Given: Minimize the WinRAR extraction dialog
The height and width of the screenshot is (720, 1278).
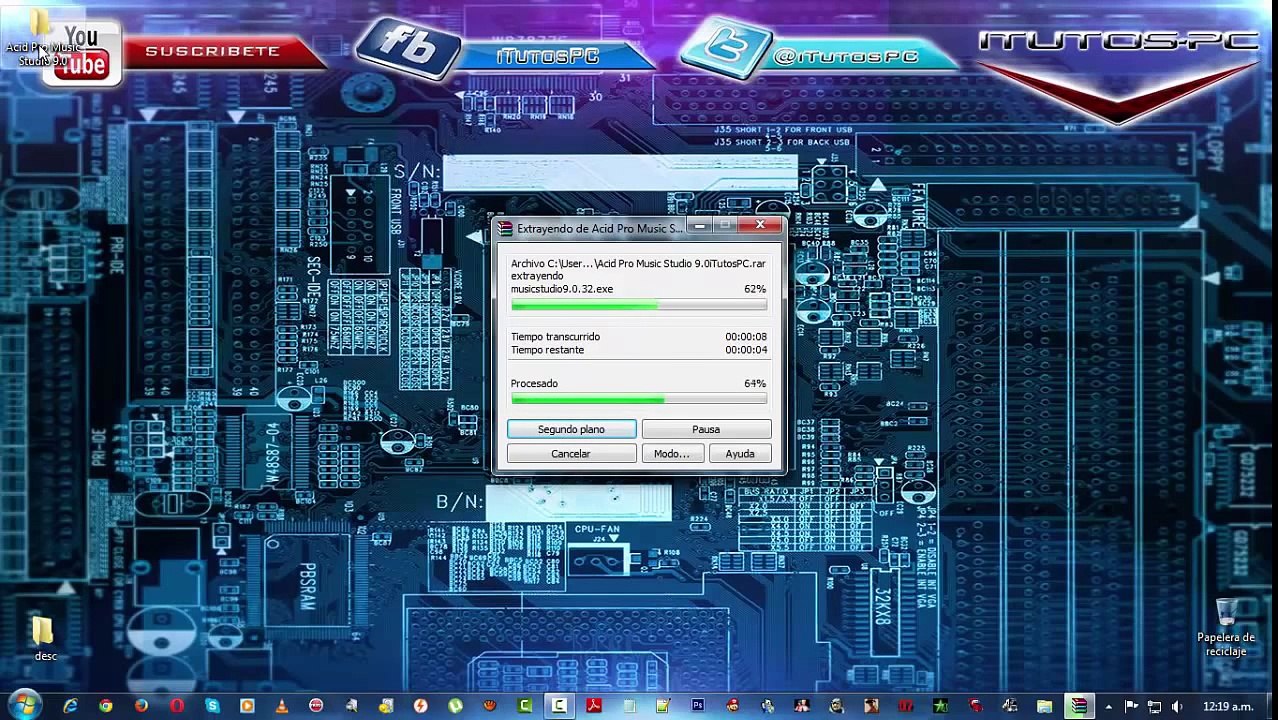Looking at the screenshot, I should click(700, 226).
